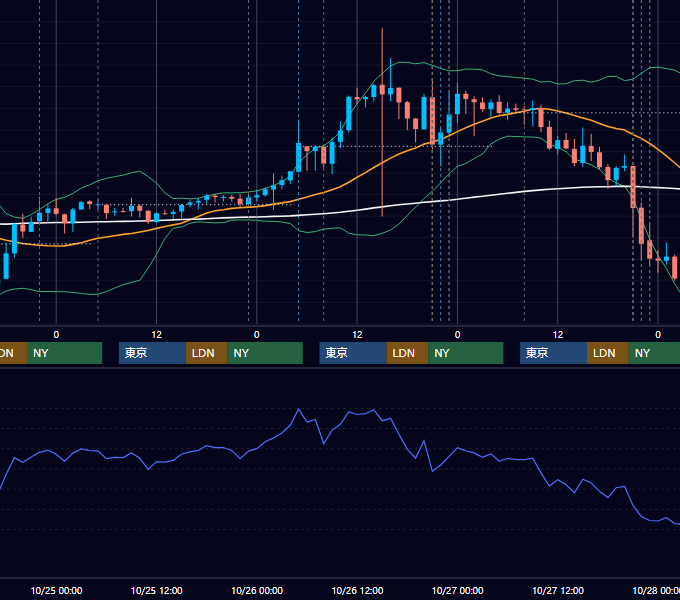
Task: Click the 10/25 00:00 date label
Action: [x=56, y=590]
